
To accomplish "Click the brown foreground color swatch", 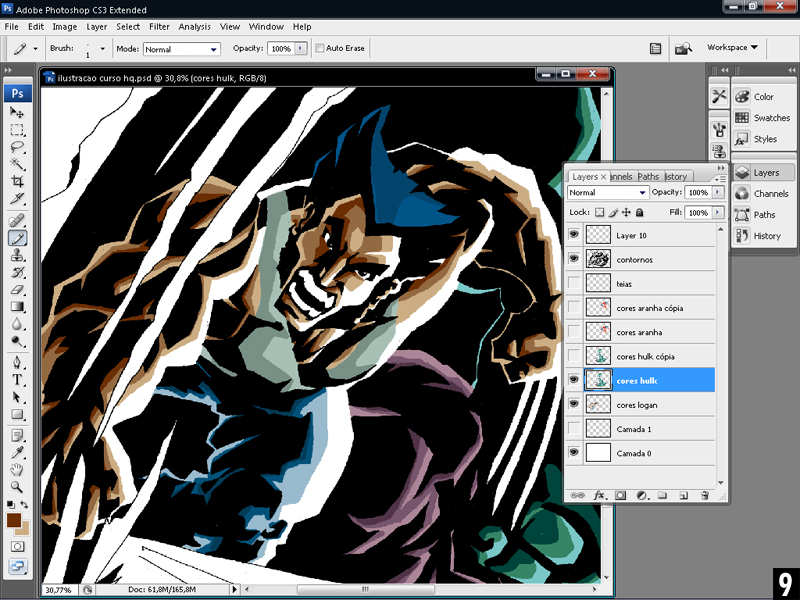I will coord(14,520).
